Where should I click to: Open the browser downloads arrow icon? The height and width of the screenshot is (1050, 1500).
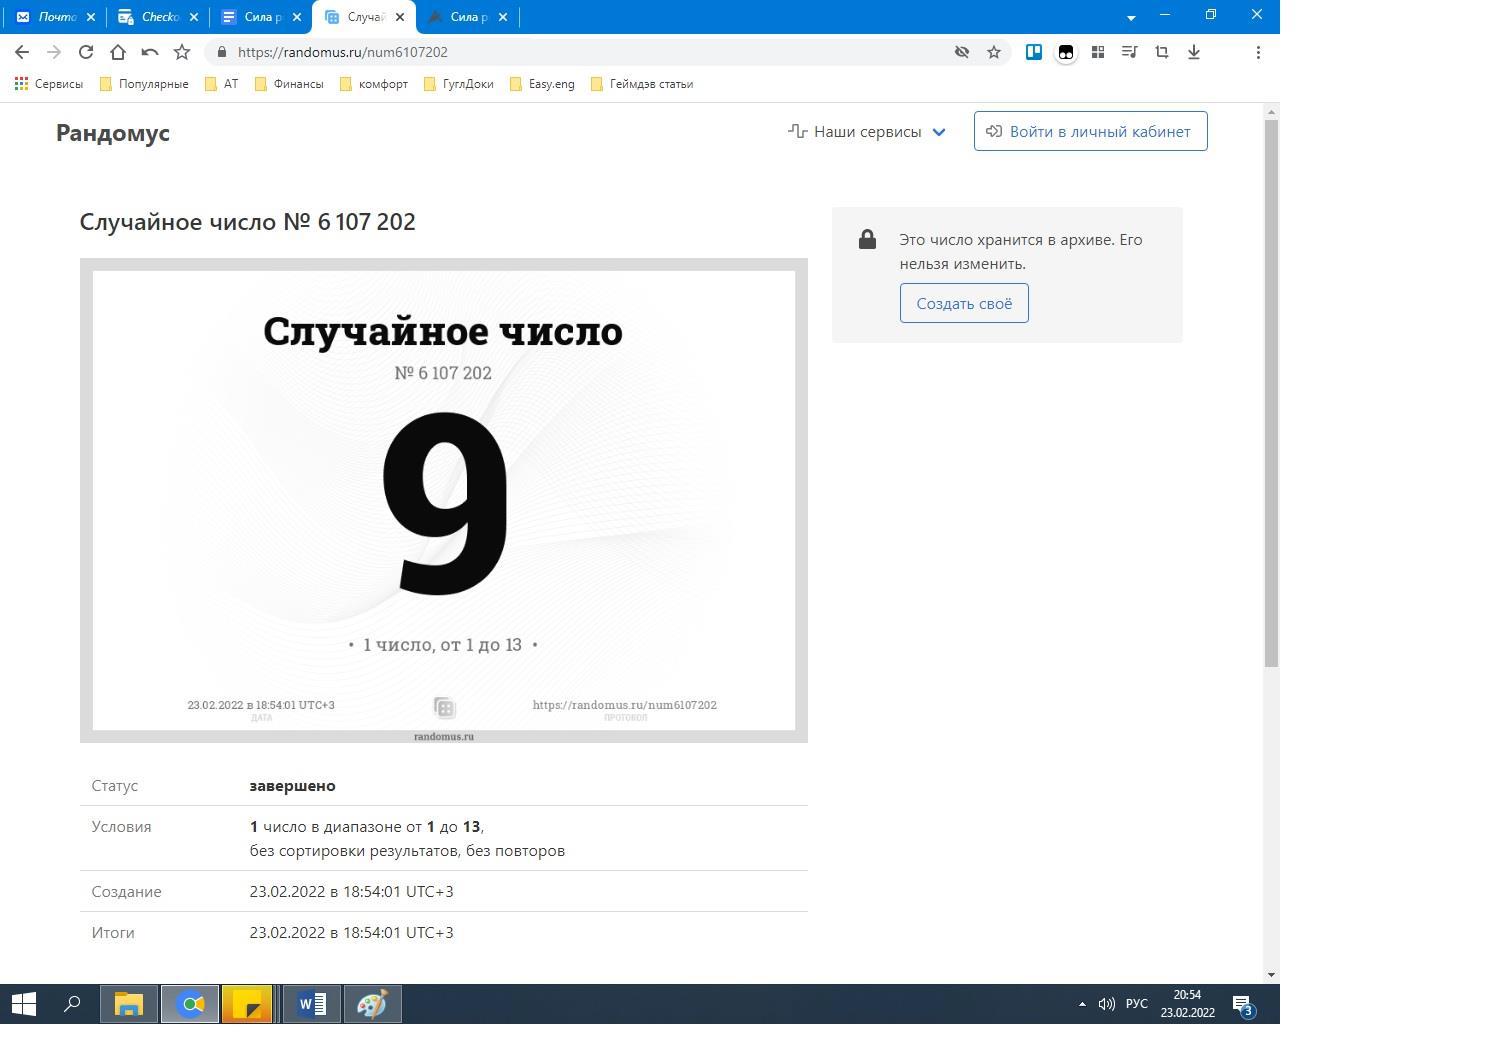coord(1193,52)
